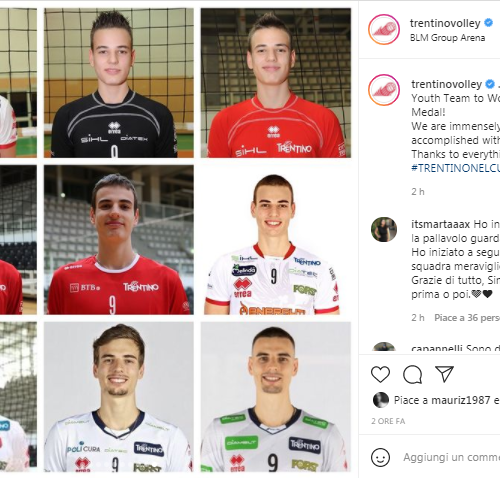The image size is (500, 486).
Task: Open comments with the speech bubble icon
Action: pos(413,374)
